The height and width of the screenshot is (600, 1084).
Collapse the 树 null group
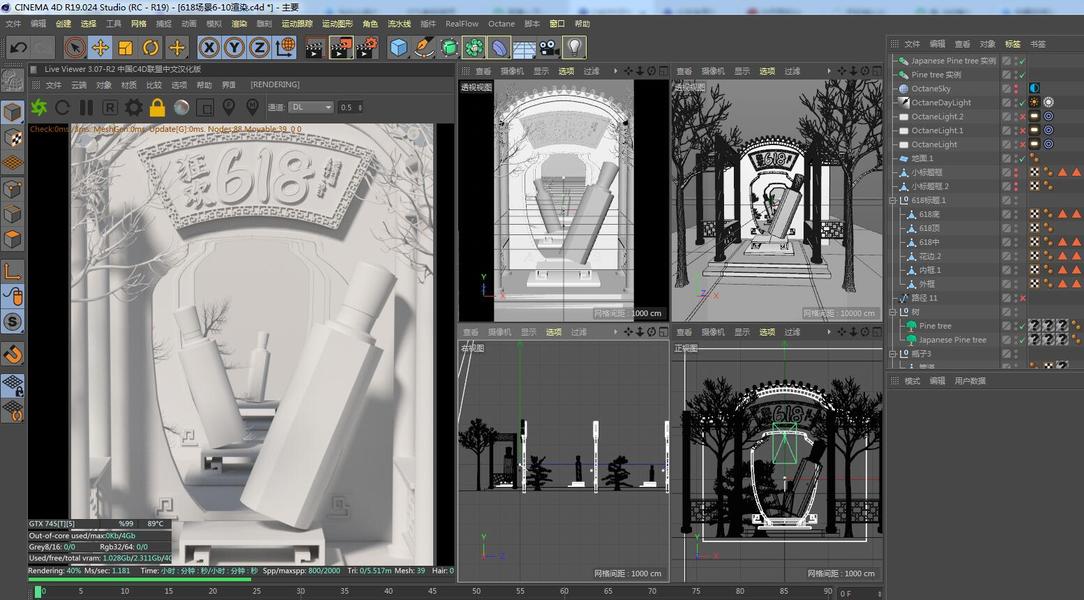point(893,312)
